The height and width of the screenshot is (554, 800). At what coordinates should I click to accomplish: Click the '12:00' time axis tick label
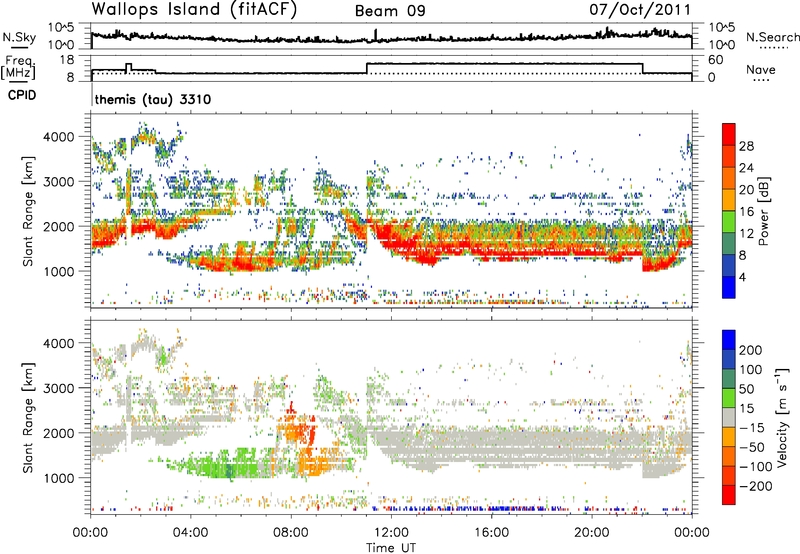[391, 533]
